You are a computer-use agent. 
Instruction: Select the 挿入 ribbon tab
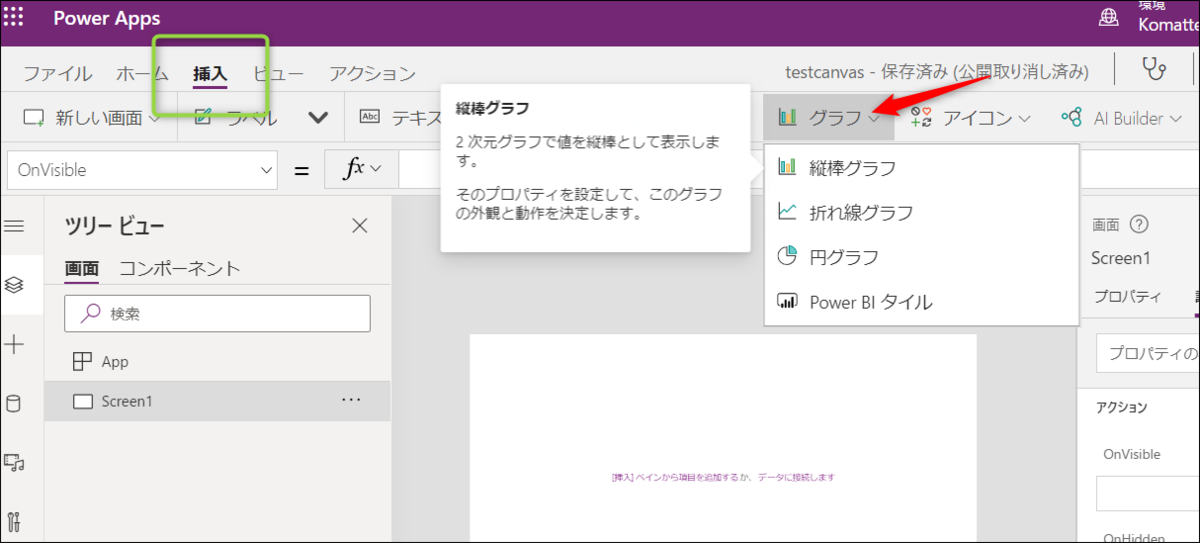[x=210, y=73]
